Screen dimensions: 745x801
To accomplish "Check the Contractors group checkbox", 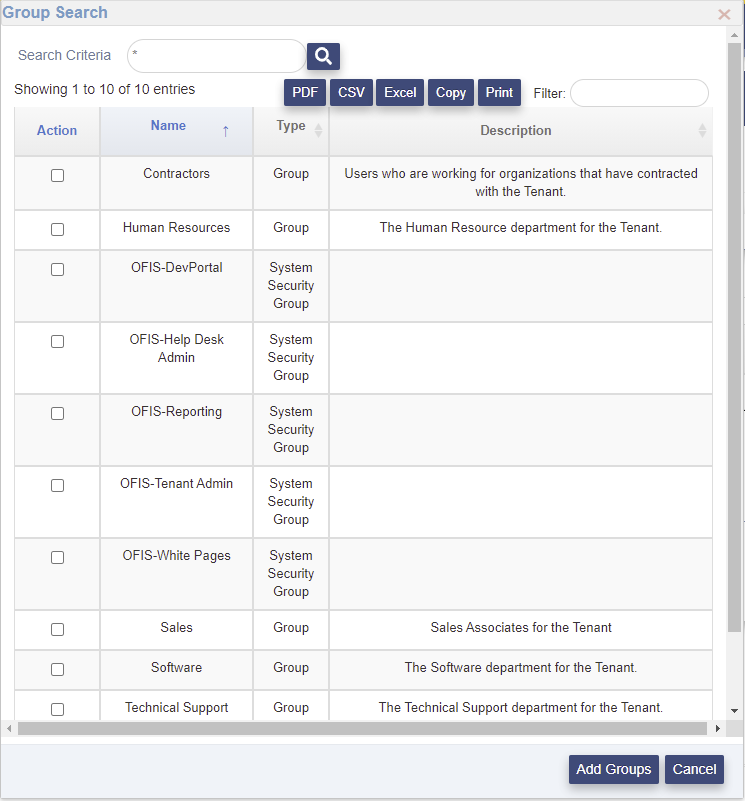I will 57,175.
